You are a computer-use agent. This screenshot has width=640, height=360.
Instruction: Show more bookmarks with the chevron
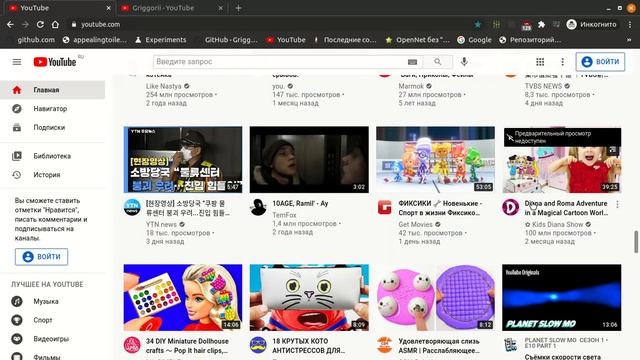[629, 40]
